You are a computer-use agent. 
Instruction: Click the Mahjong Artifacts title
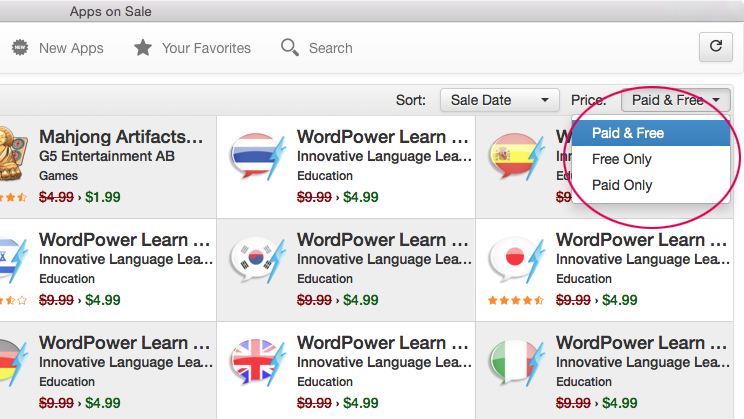pyautogui.click(x=121, y=137)
